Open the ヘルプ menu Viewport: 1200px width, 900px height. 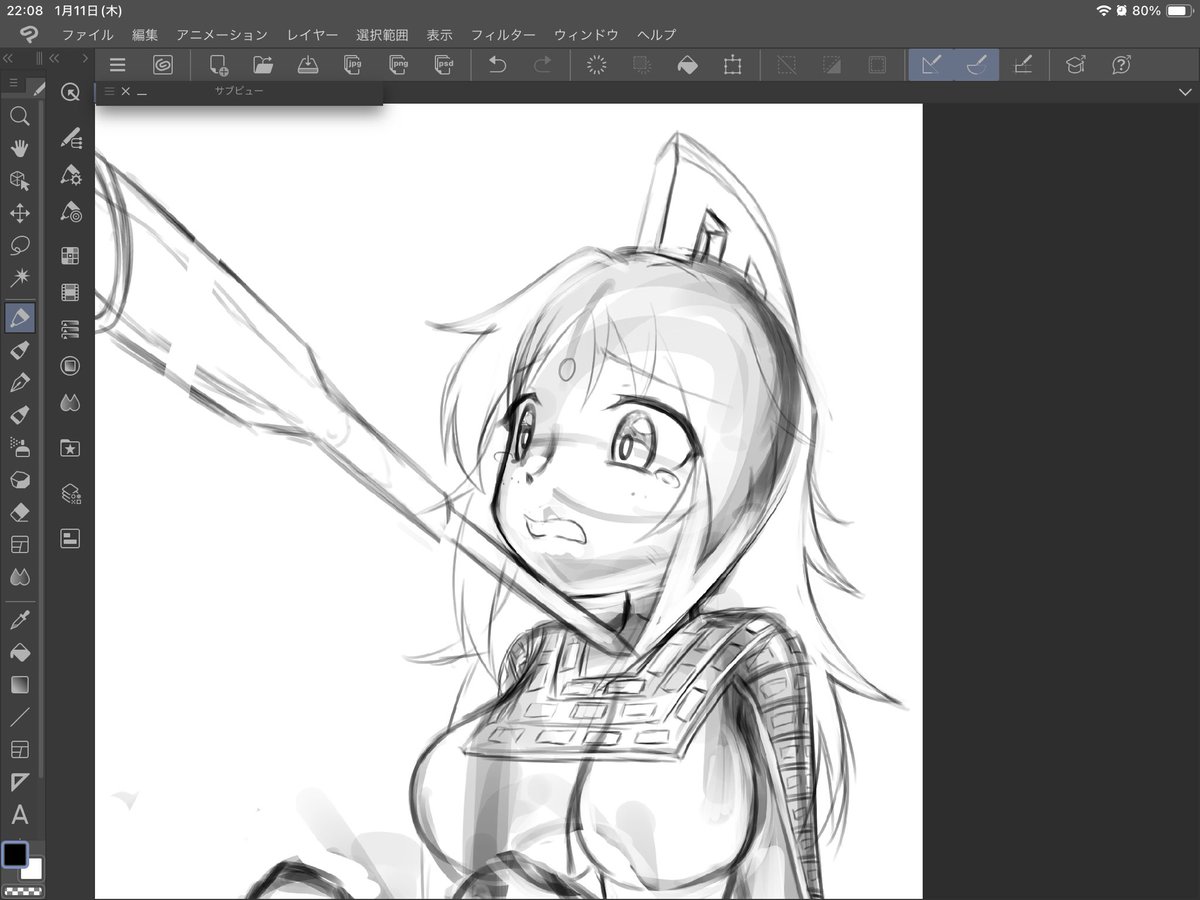tap(656, 35)
